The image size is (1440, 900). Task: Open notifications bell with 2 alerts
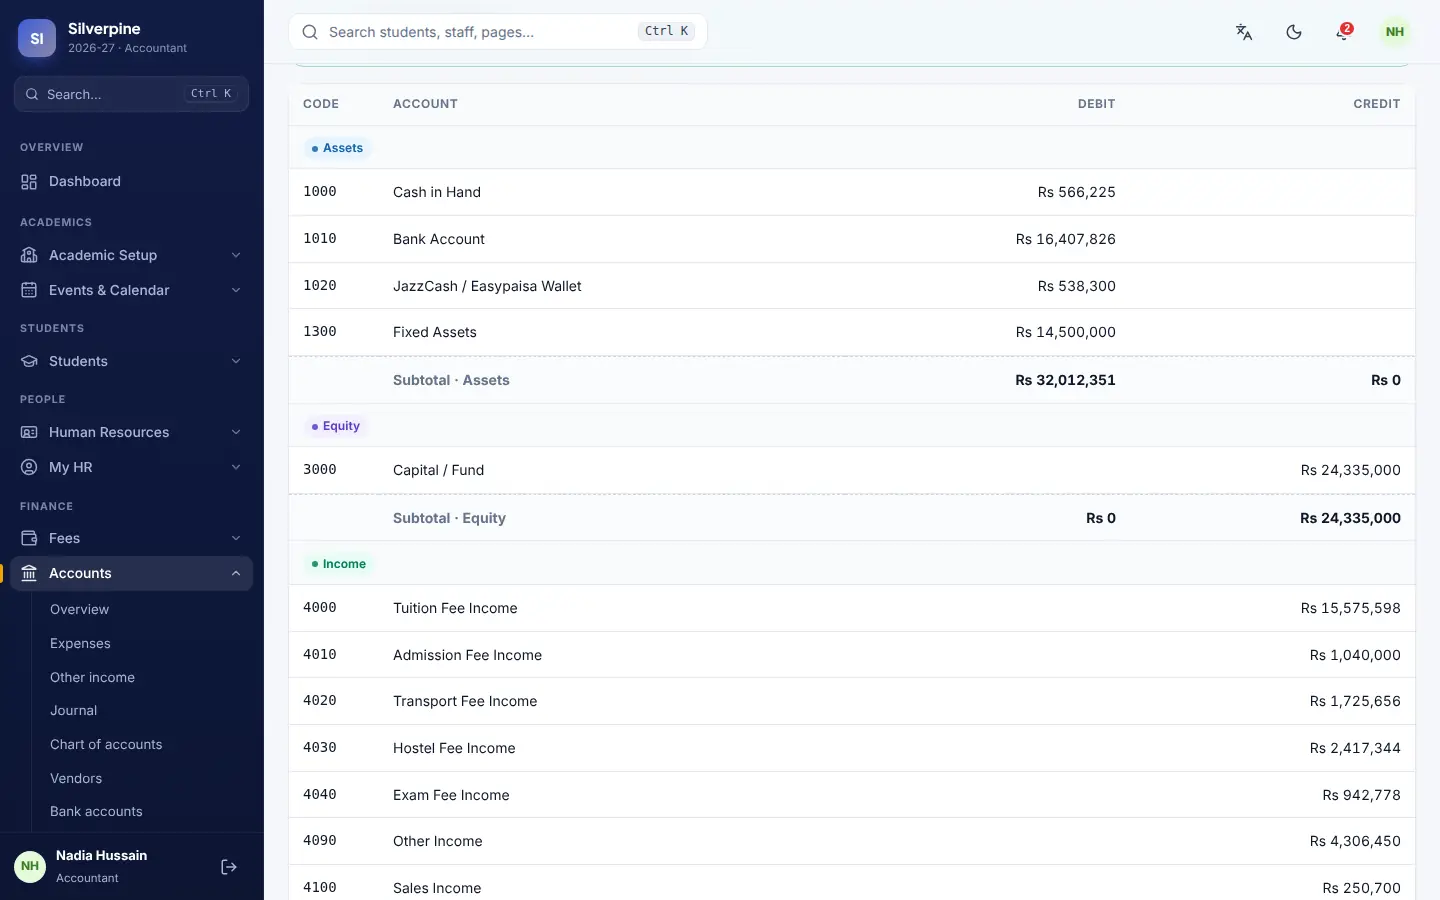1343,32
